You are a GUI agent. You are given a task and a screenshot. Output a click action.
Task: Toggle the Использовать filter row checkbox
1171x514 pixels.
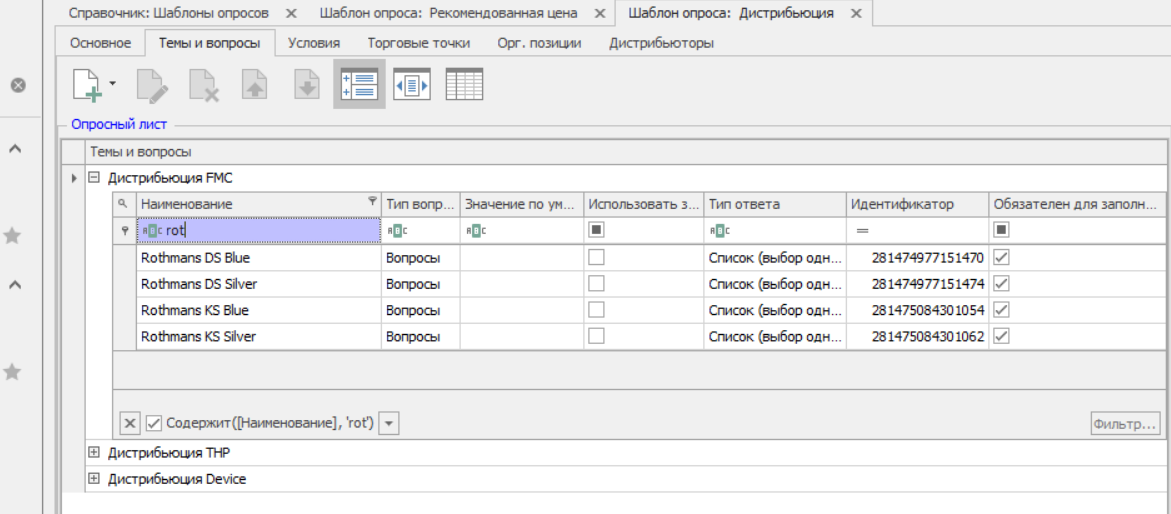[596, 230]
